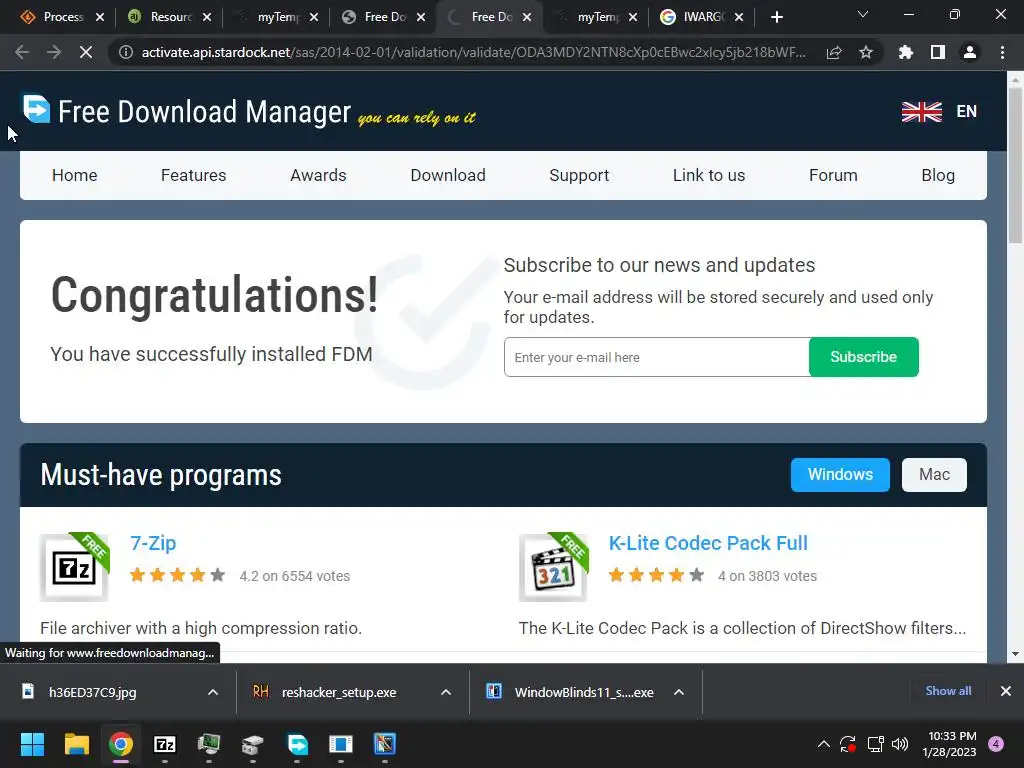Screen dimensions: 1024x768
Task: Open the Features navigation item
Action: (193, 175)
